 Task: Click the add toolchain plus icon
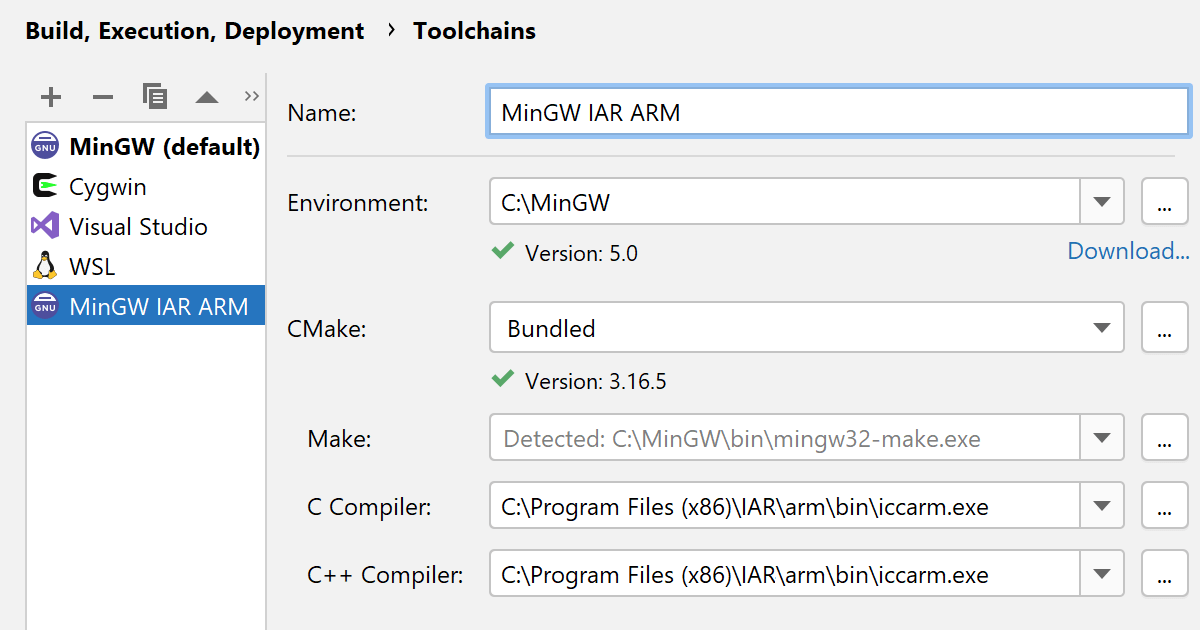click(50, 97)
